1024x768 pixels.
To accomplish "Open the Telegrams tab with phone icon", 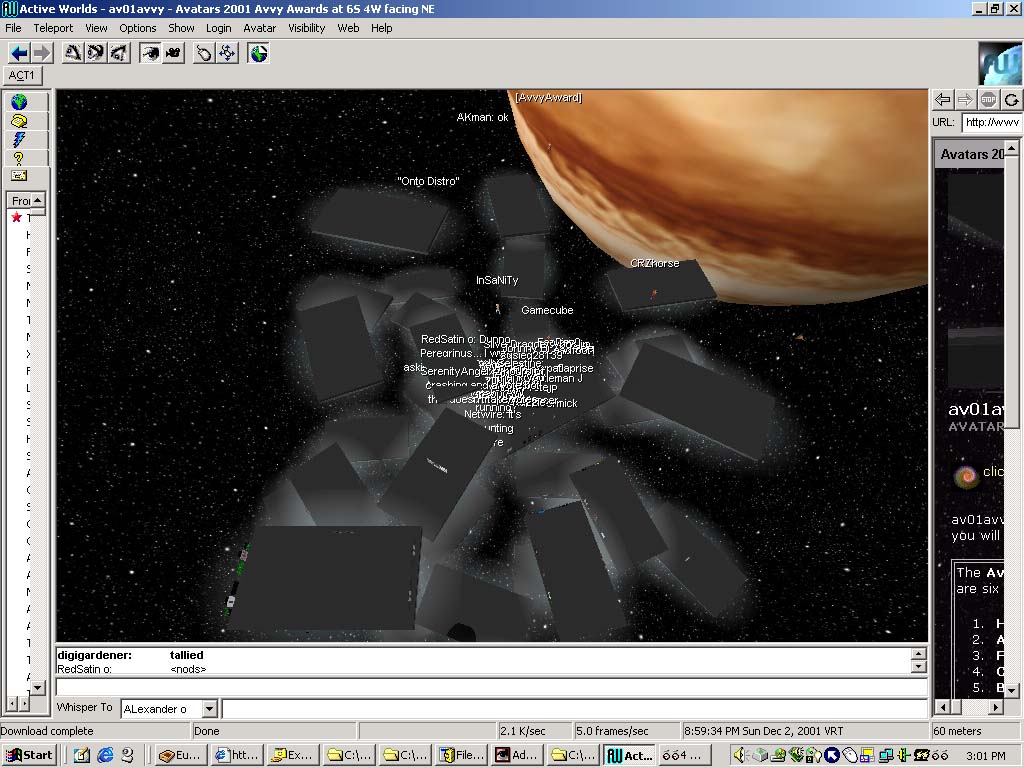I will [x=18, y=121].
